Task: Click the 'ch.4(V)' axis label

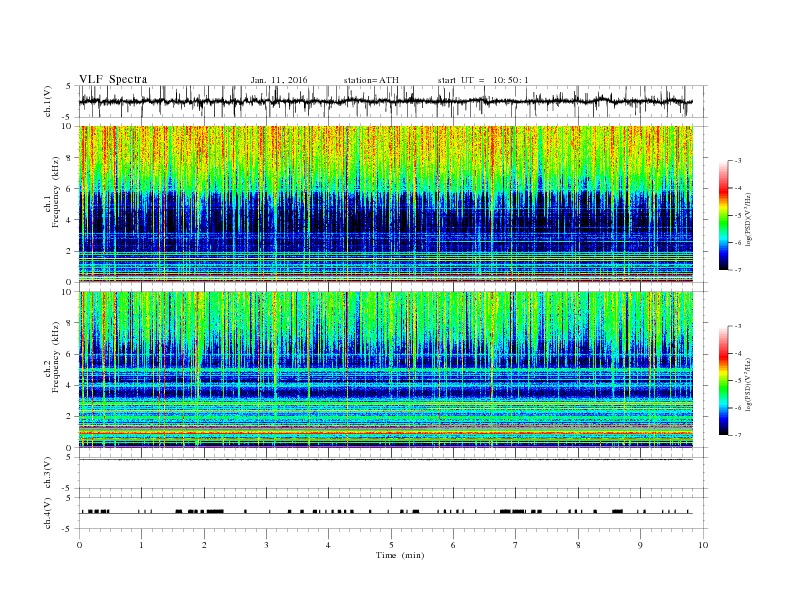Action: tap(48, 513)
